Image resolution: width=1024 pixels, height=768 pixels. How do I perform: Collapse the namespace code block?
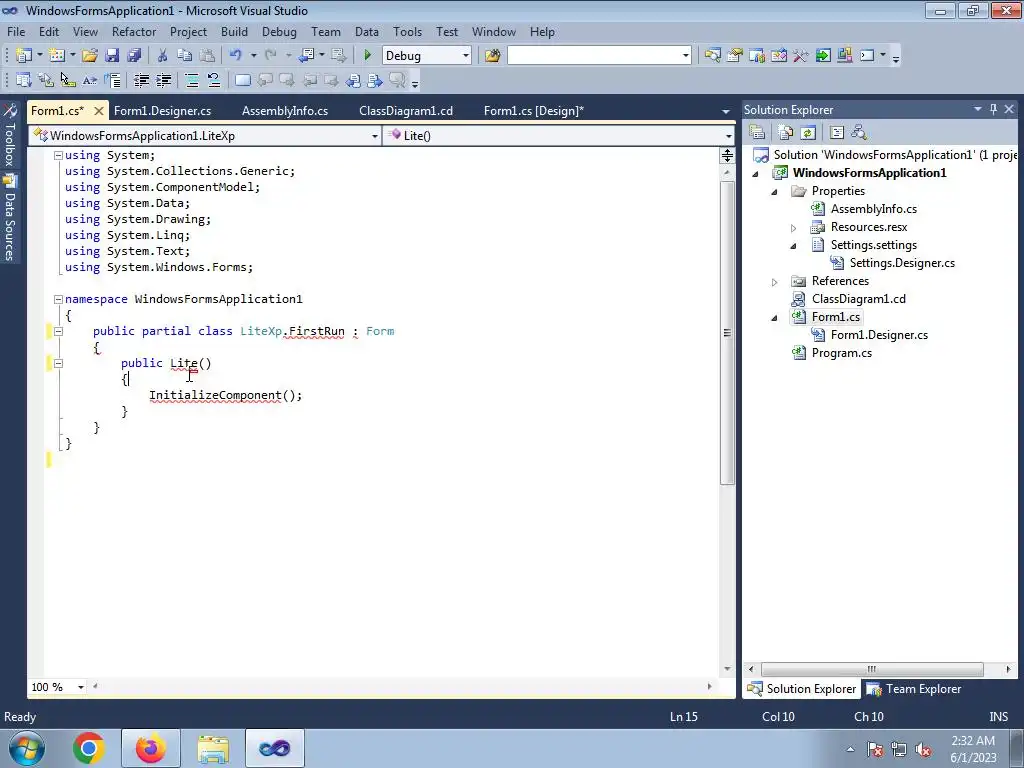click(x=58, y=299)
